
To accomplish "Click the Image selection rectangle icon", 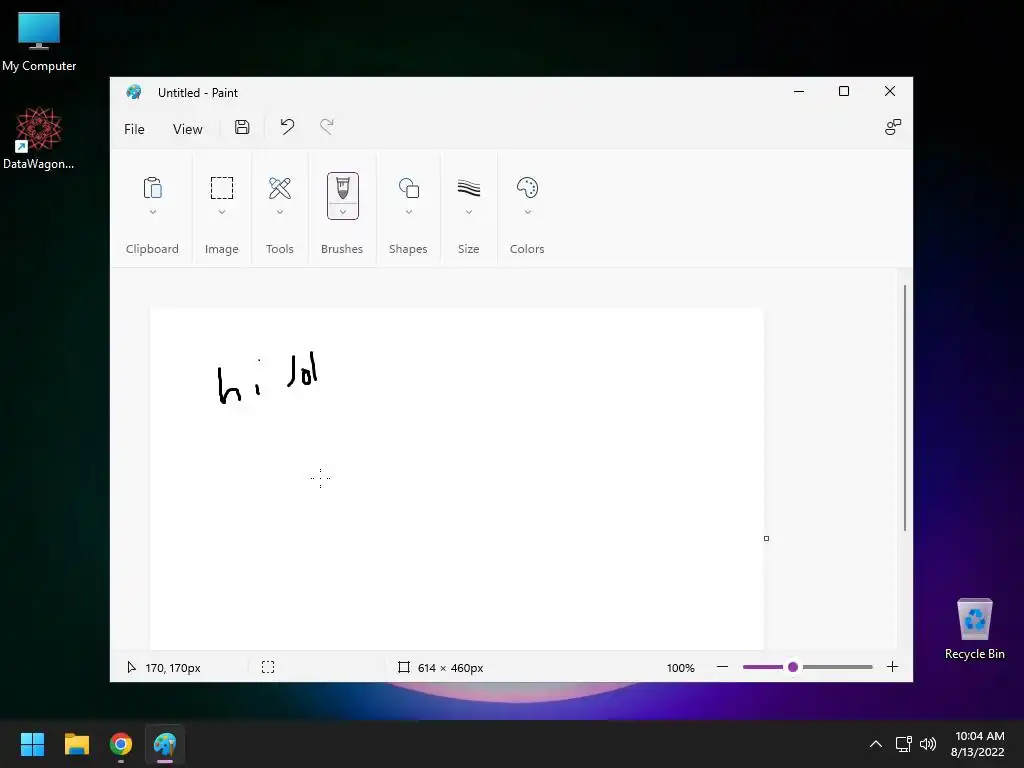I will (x=222, y=188).
